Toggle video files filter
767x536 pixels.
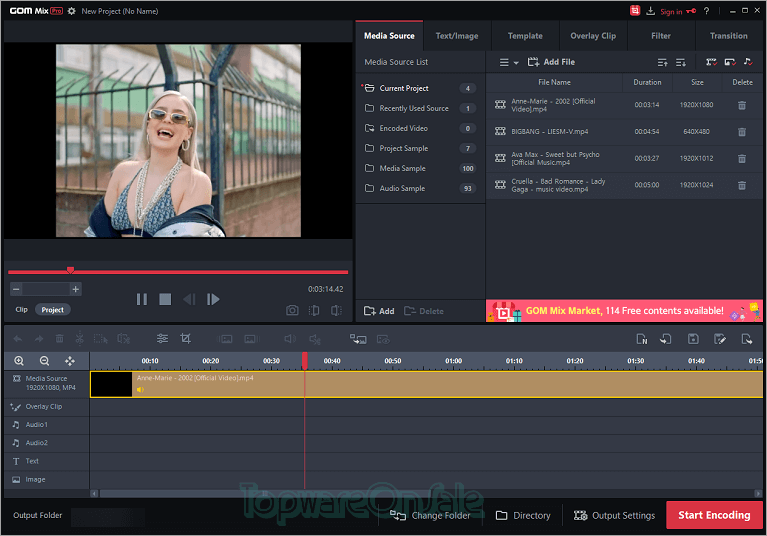click(711, 62)
